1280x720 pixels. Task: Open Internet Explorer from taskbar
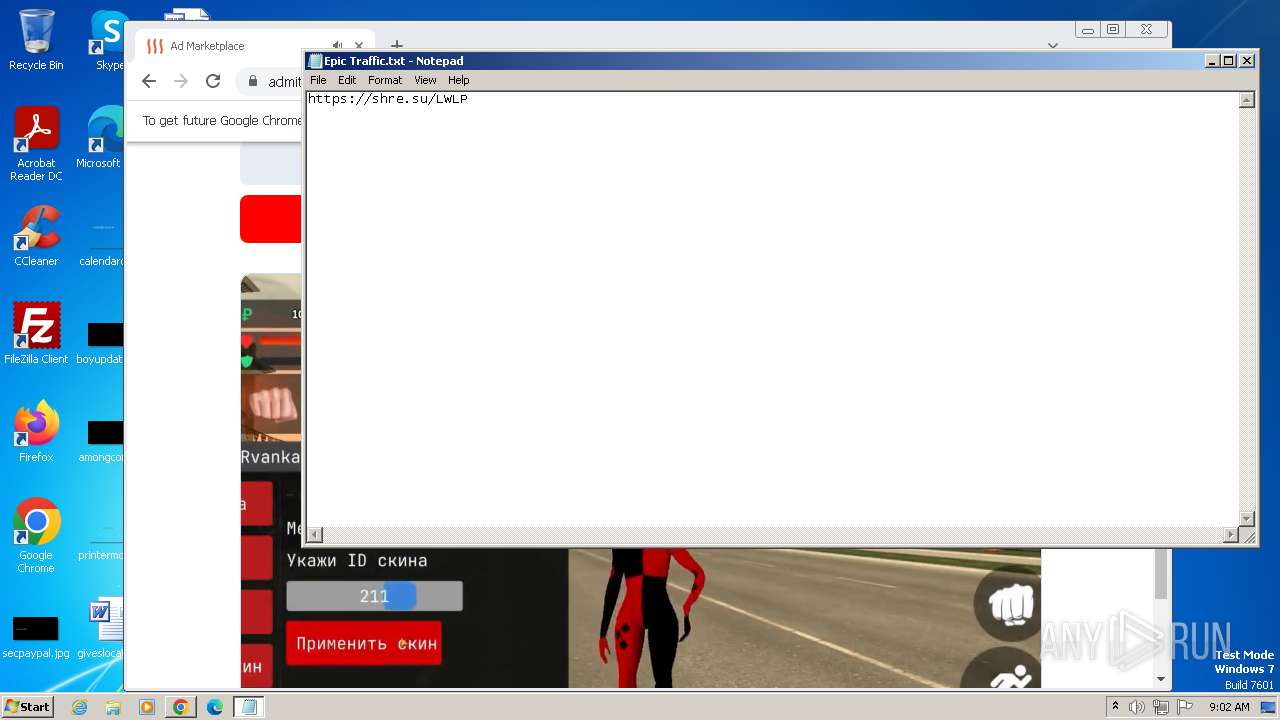coord(80,707)
